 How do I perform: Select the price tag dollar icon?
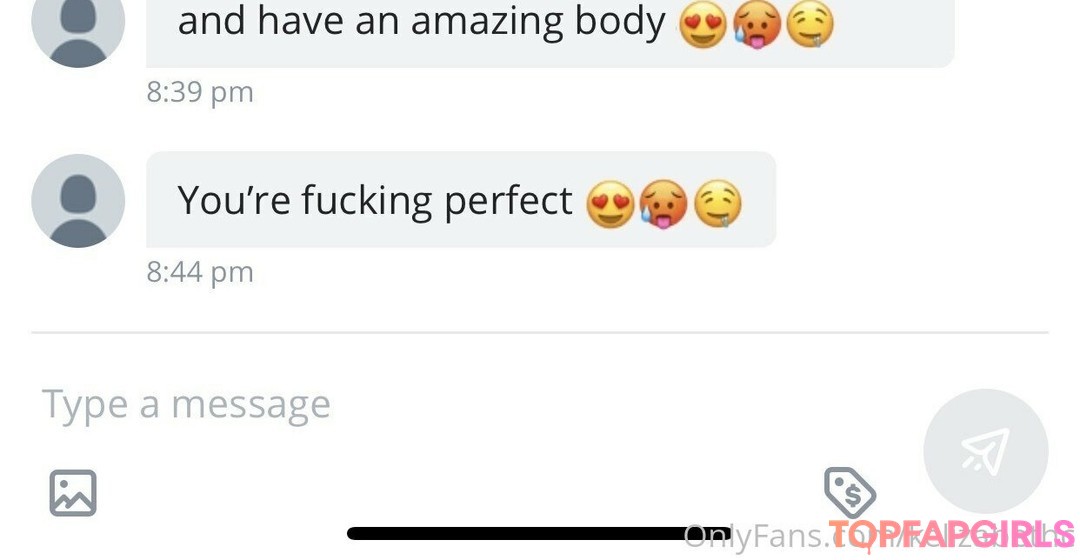click(x=850, y=492)
